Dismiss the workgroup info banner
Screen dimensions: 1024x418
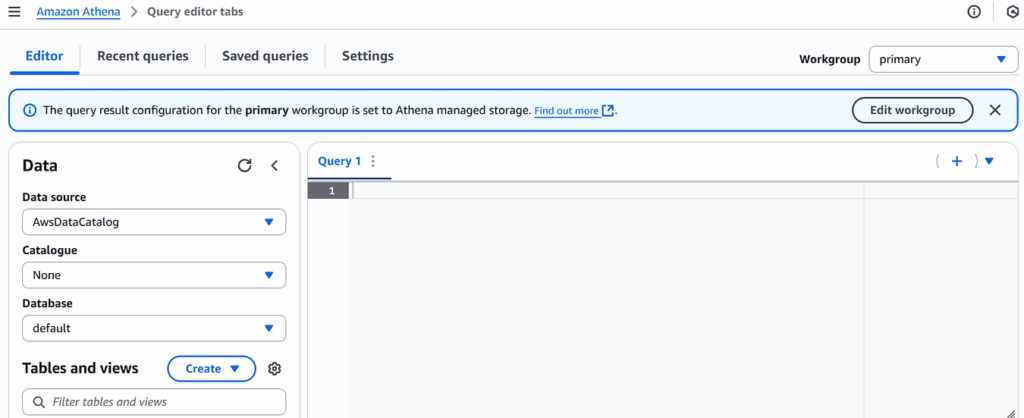[995, 110]
